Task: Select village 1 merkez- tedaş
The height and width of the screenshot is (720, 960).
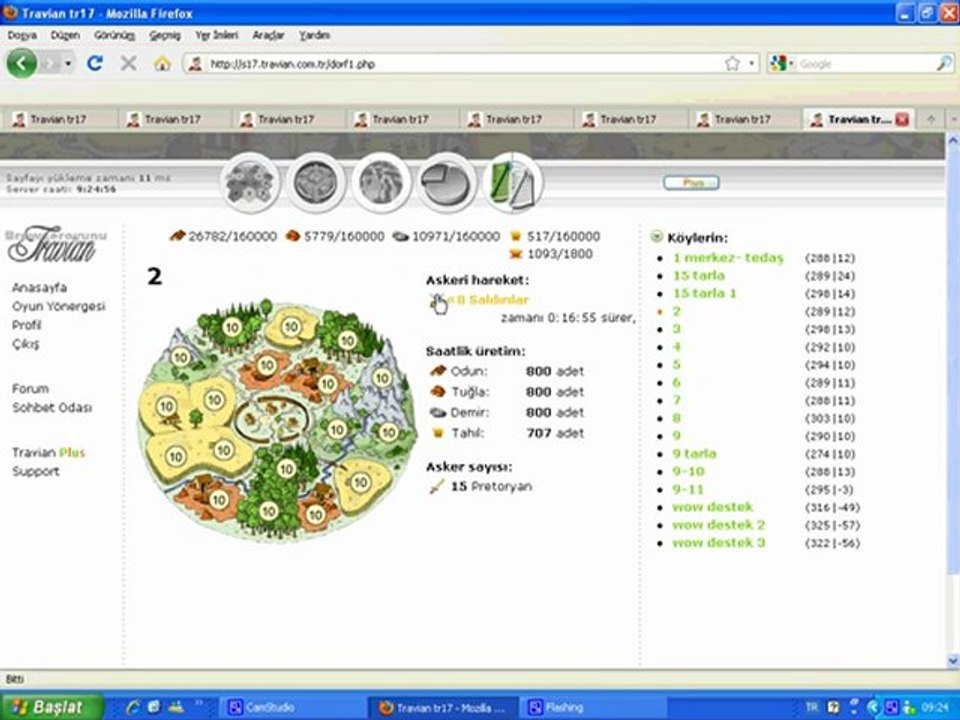Action: pos(728,258)
